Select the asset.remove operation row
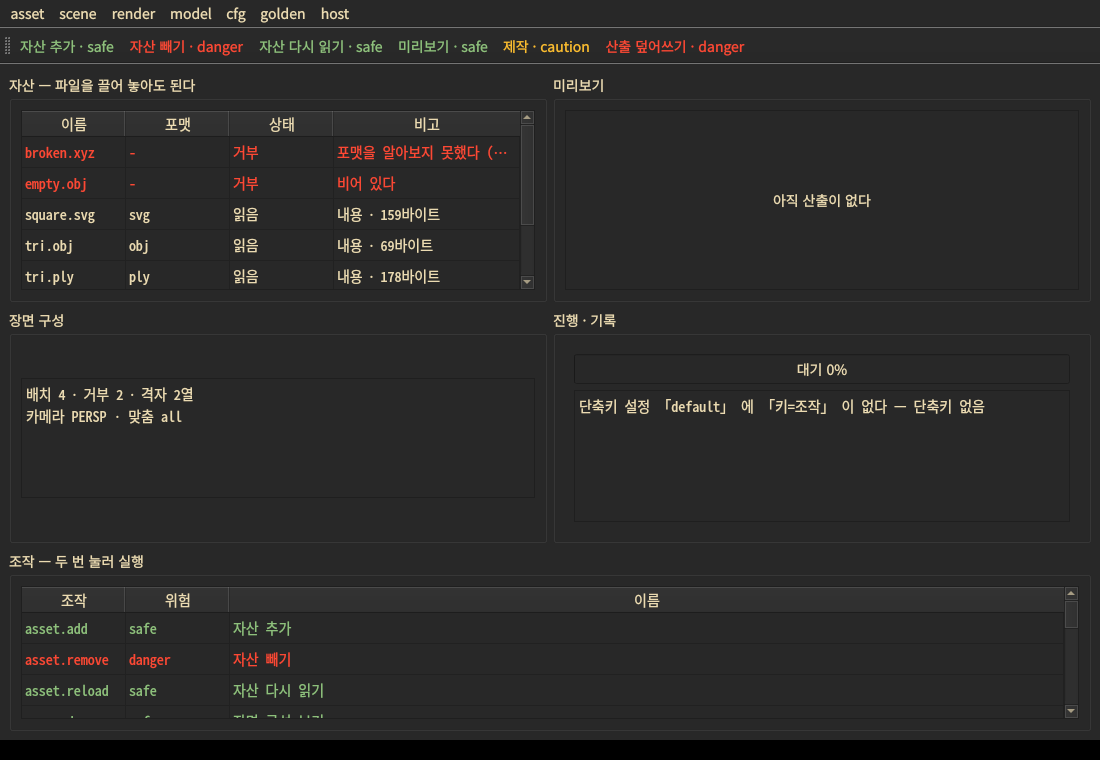1100x760 pixels. [542, 659]
